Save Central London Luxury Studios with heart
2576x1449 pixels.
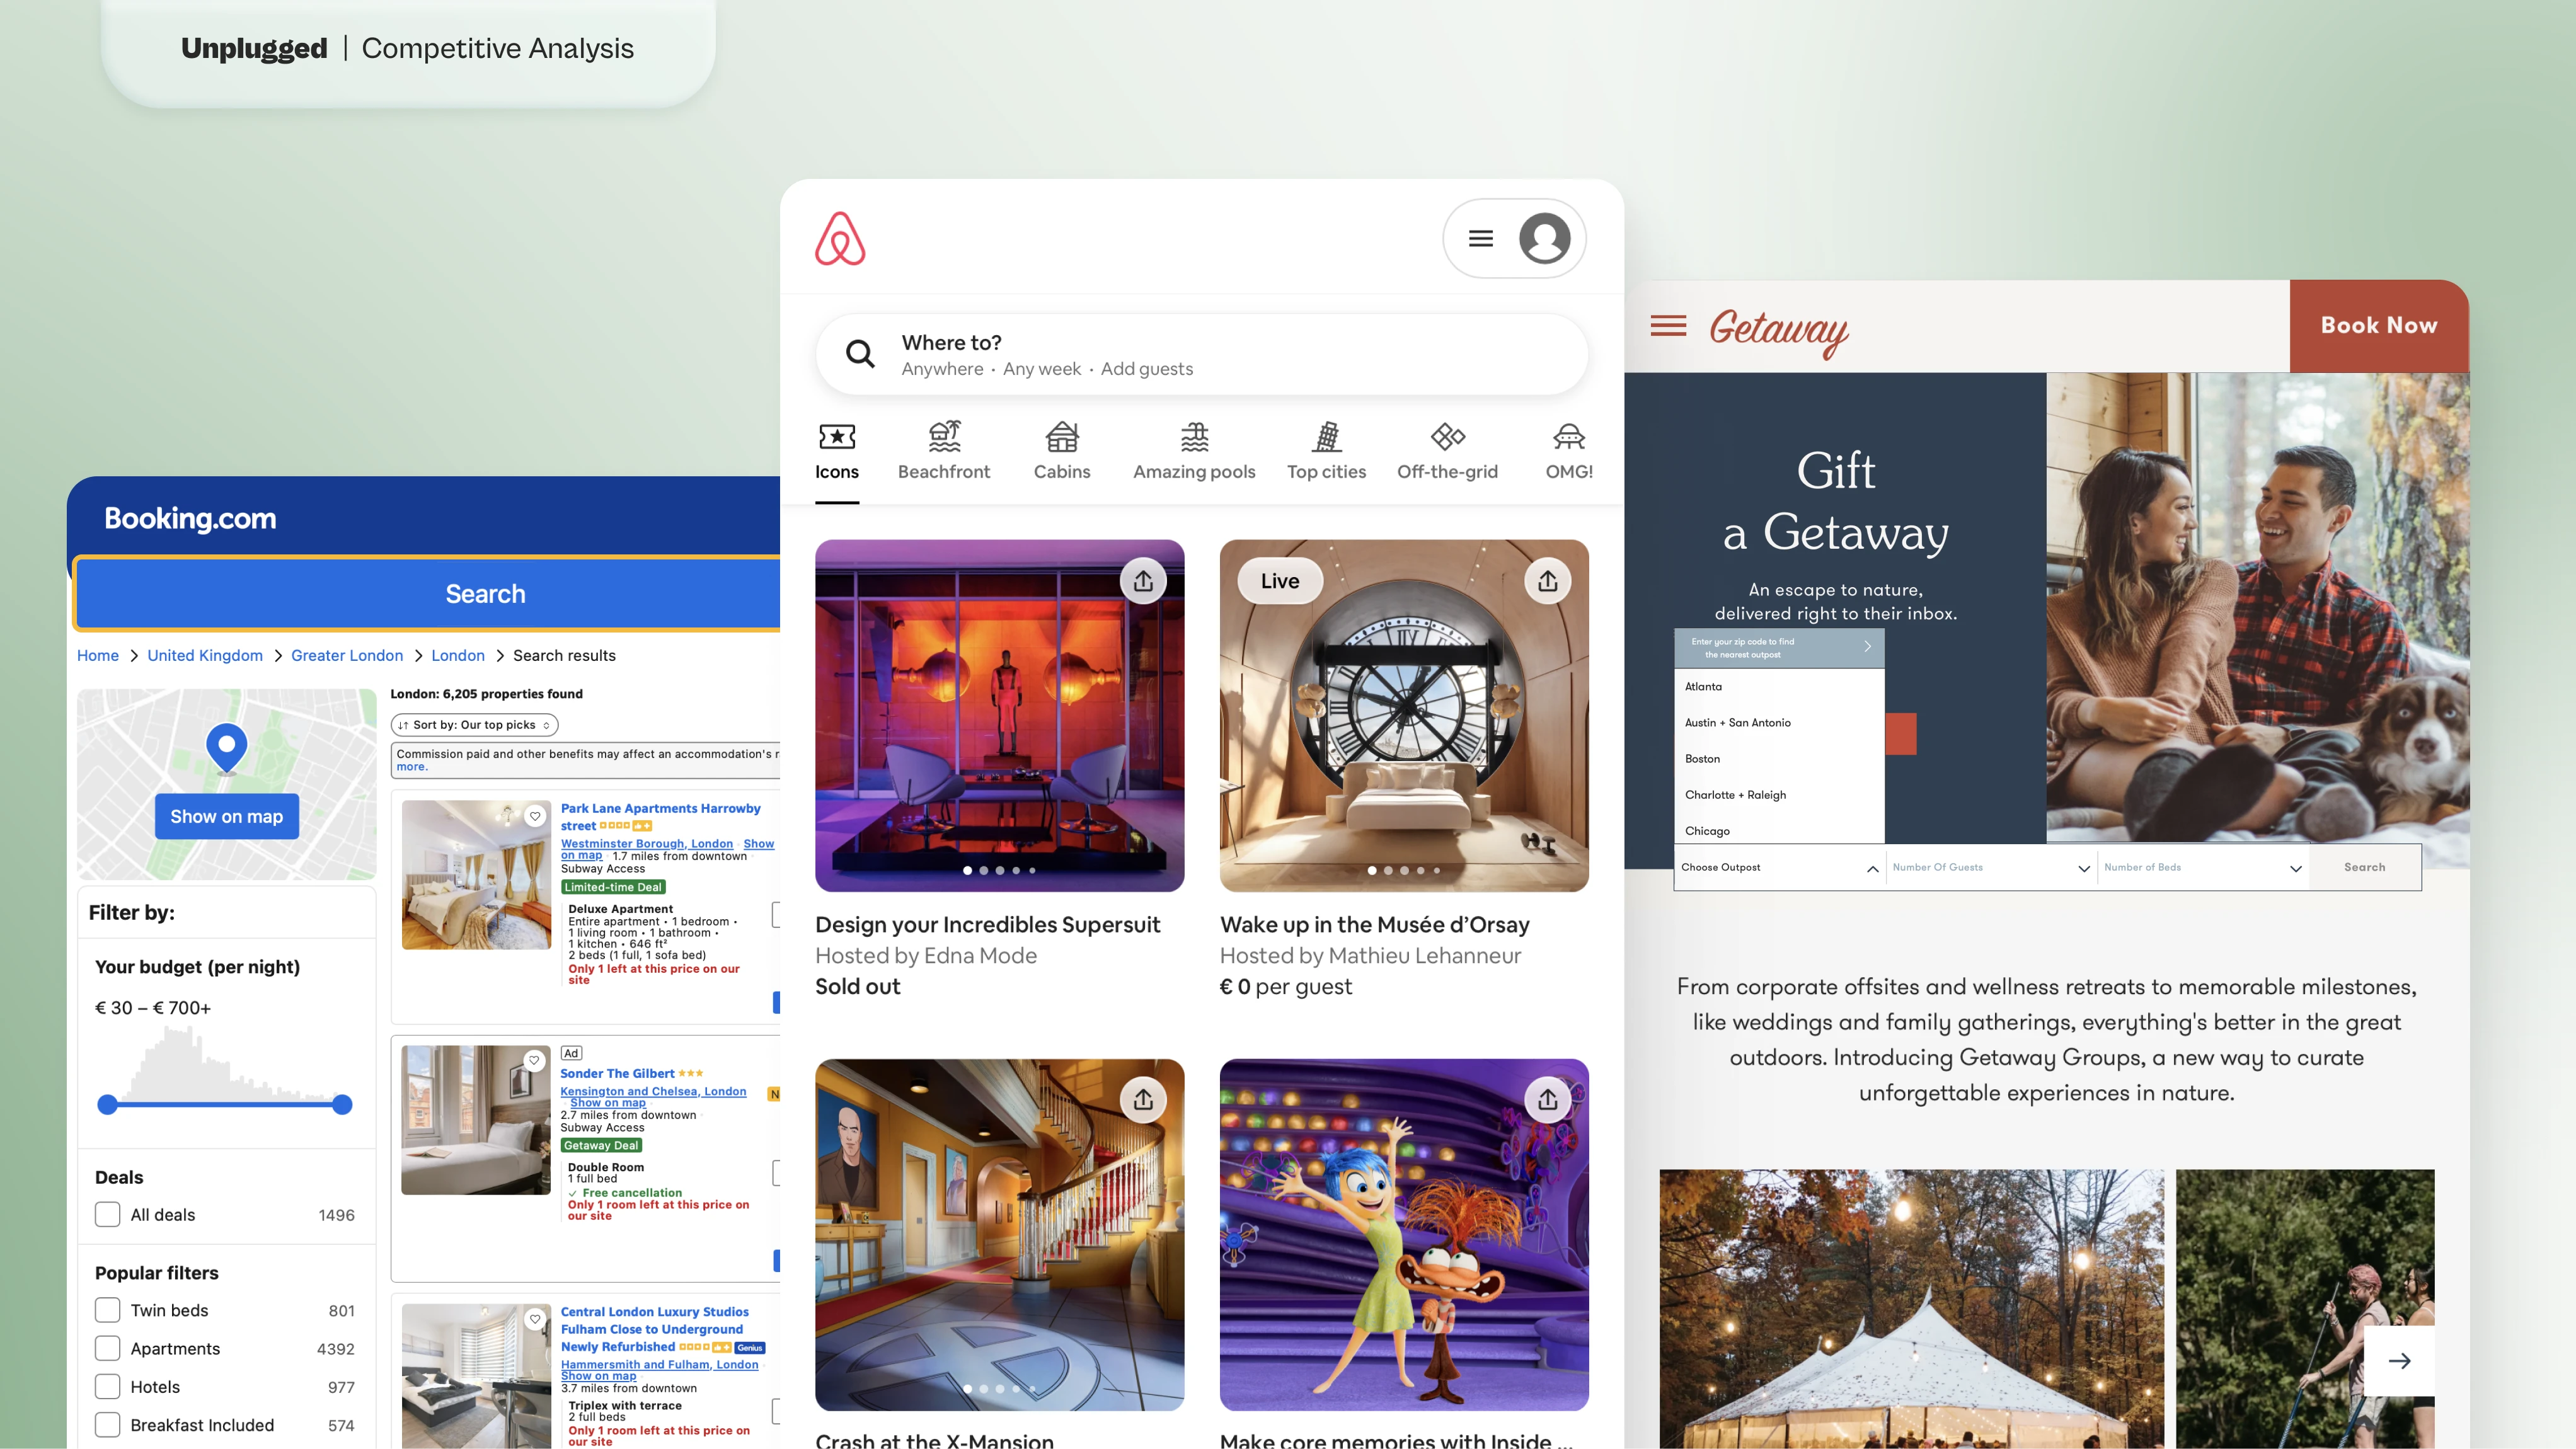point(535,1319)
